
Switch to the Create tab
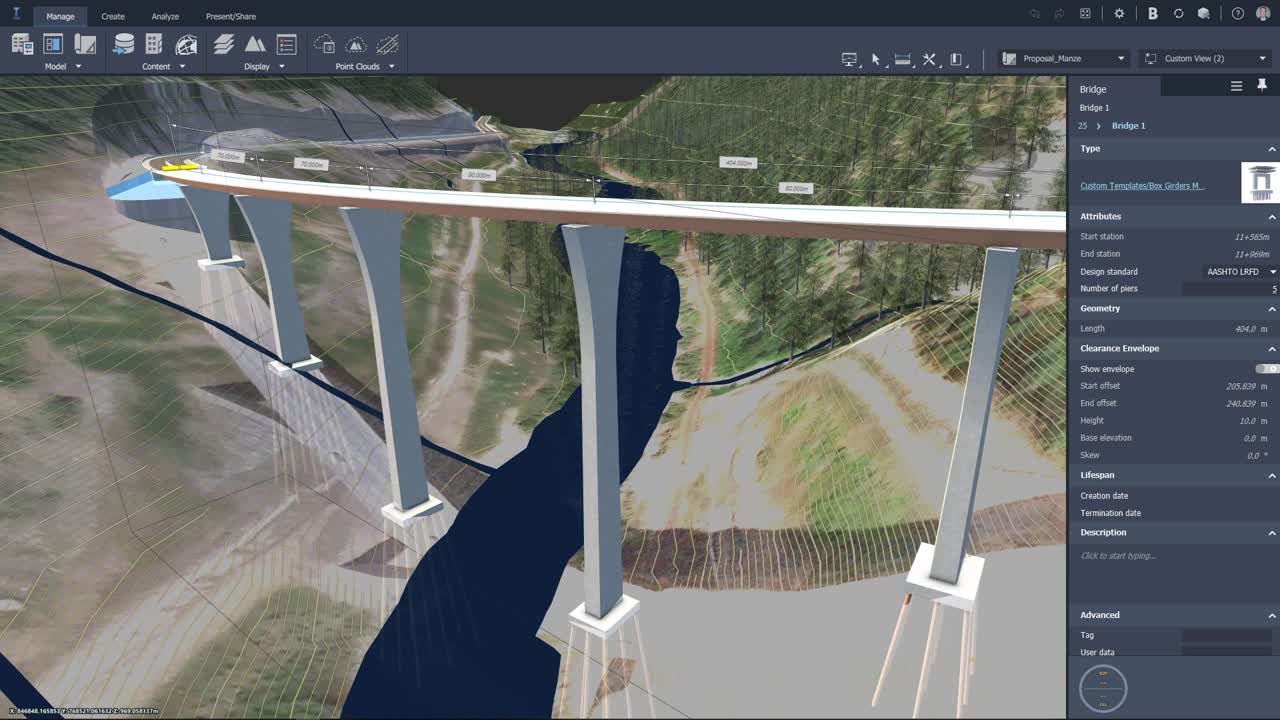coord(112,15)
